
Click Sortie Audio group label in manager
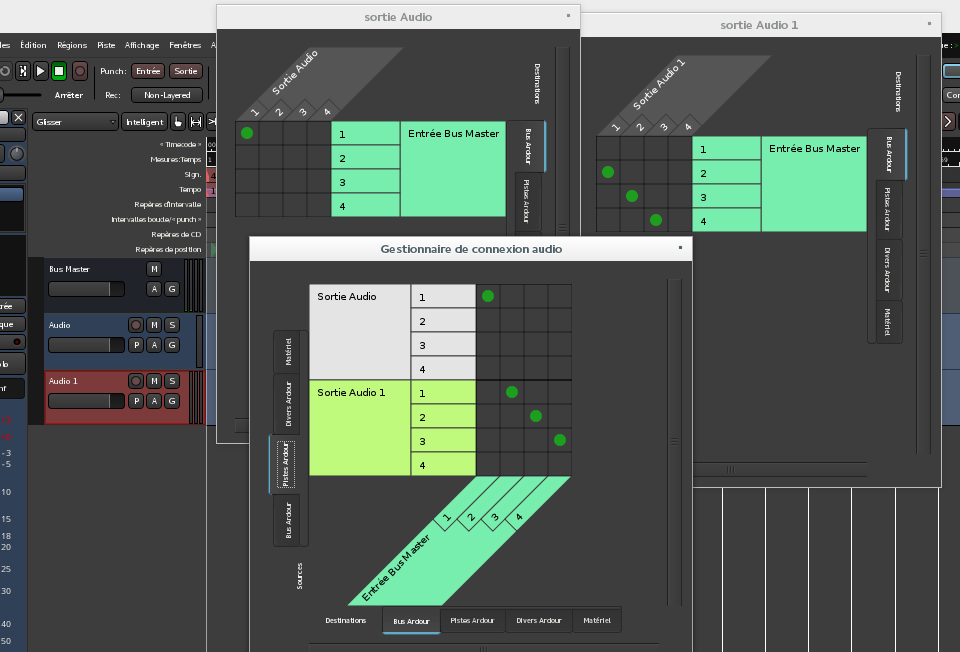click(x=359, y=332)
